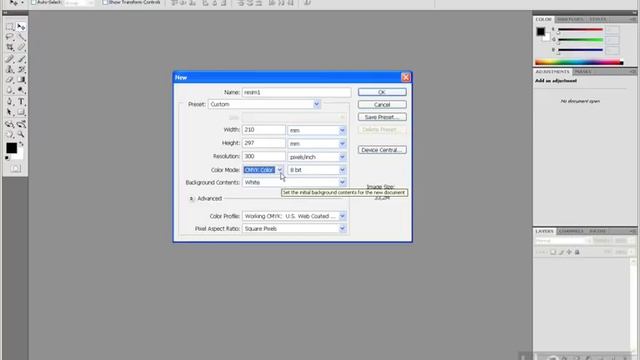Pick a color from the spectrum ramp
The width and height of the screenshot is (640, 360).
[x=579, y=62]
